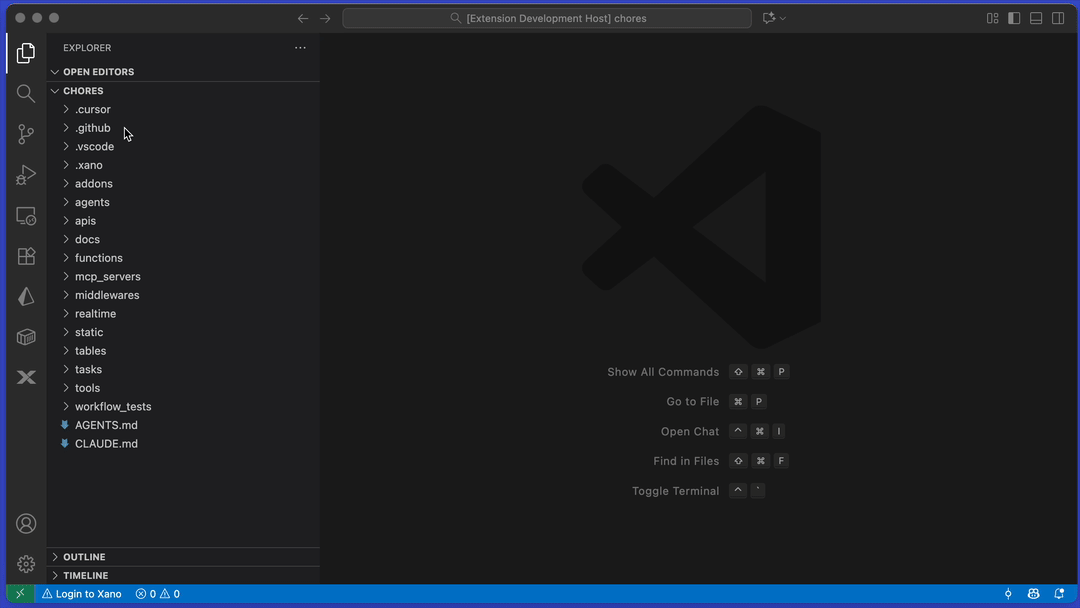Go forward with the right arrow
The height and width of the screenshot is (608, 1080).
(x=325, y=19)
